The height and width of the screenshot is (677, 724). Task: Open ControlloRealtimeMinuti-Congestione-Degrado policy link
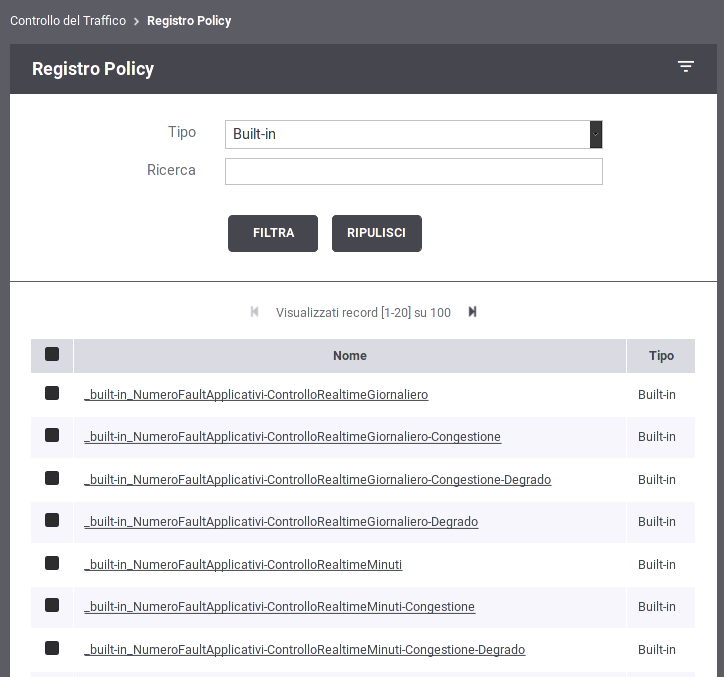305,650
